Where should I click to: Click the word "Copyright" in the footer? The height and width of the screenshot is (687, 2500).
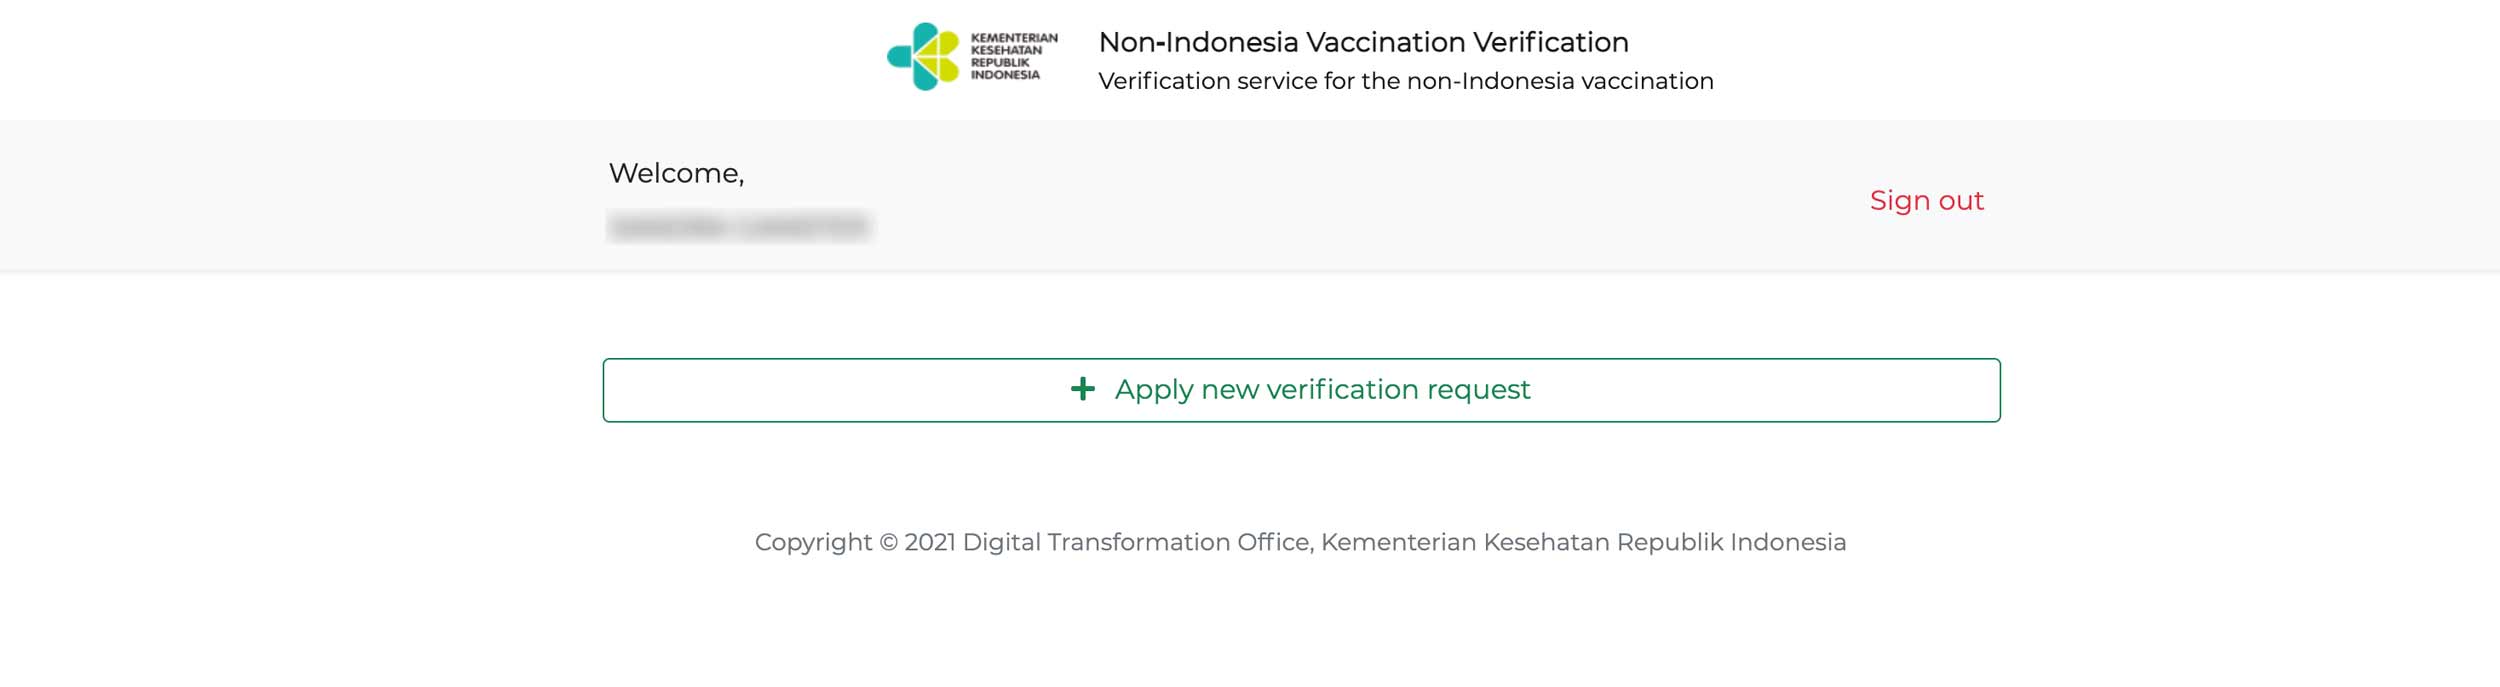click(x=813, y=542)
